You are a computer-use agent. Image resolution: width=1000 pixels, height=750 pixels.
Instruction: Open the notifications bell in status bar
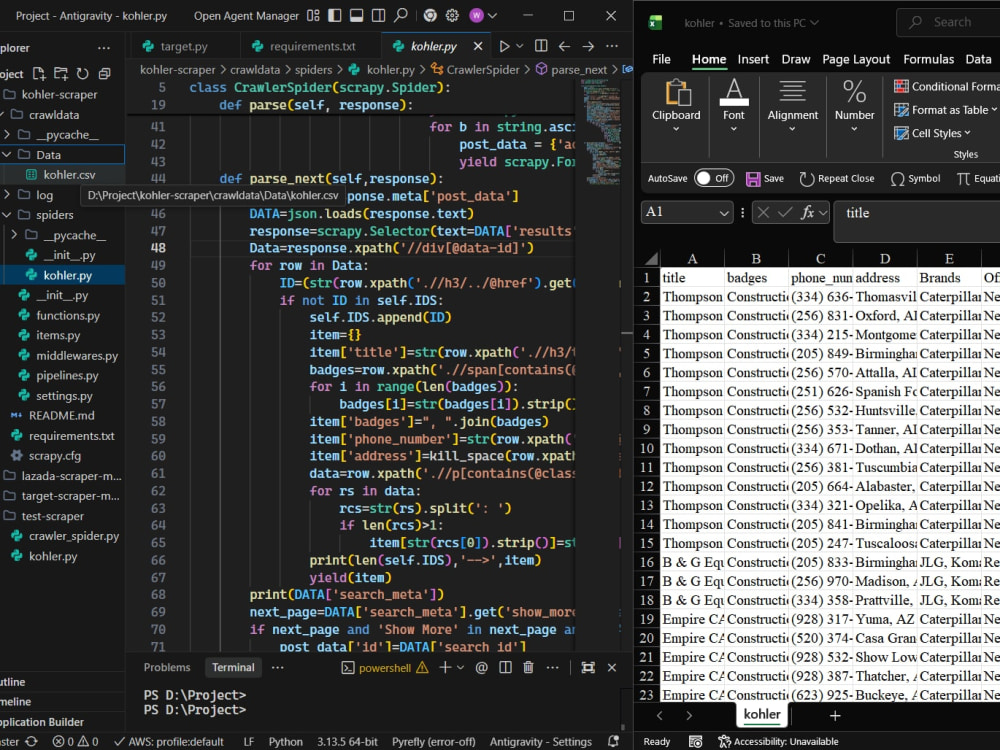[x=614, y=741]
